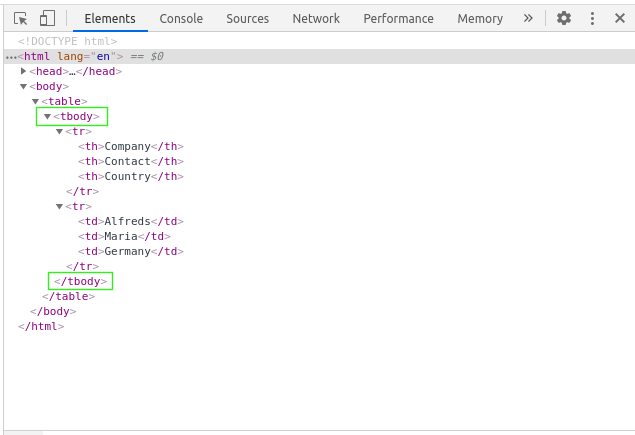The height and width of the screenshot is (435, 635).
Task: Select the td Maria node
Action: pos(124,236)
